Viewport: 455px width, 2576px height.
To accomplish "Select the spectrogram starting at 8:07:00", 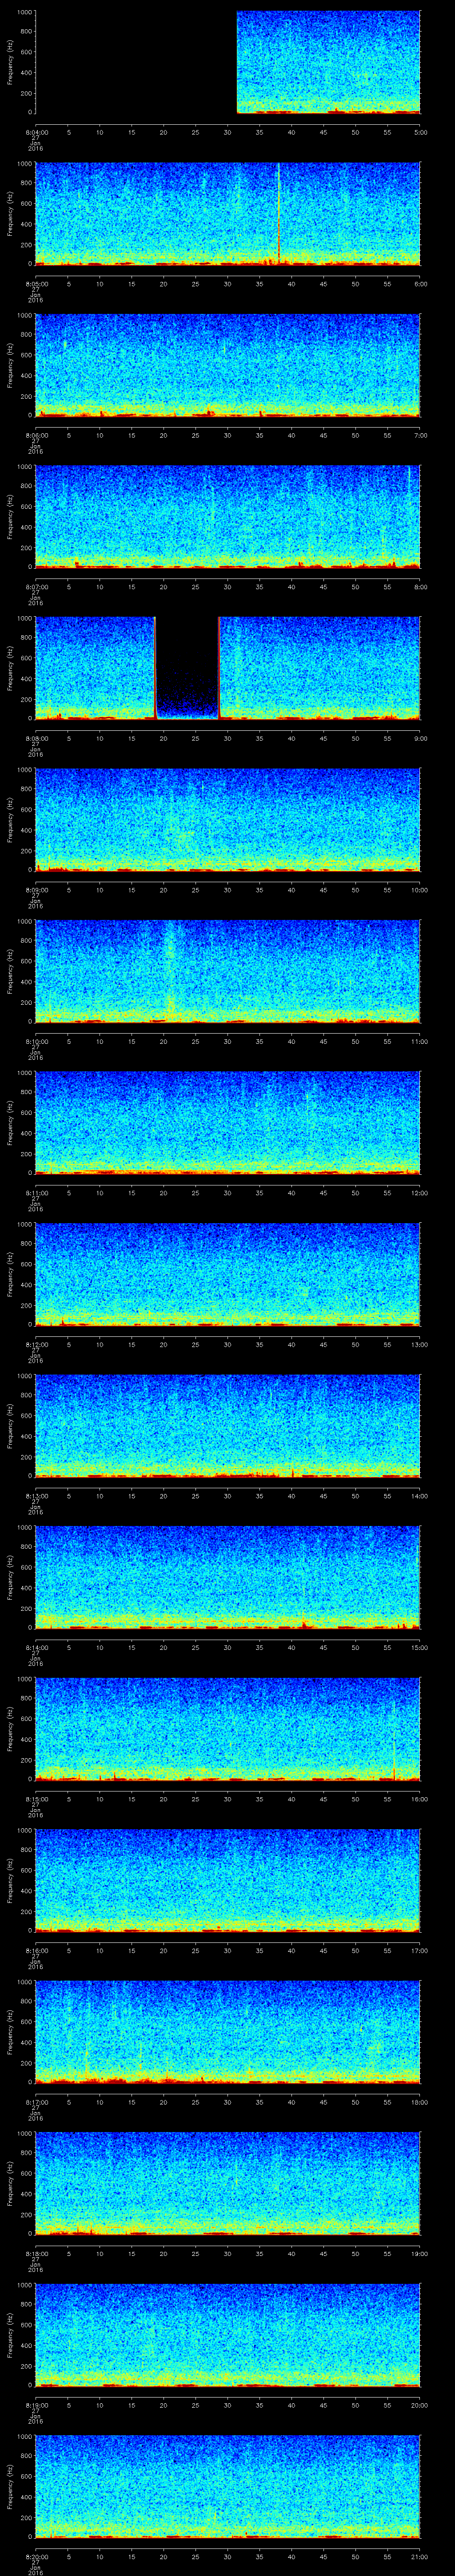I will (227, 516).
